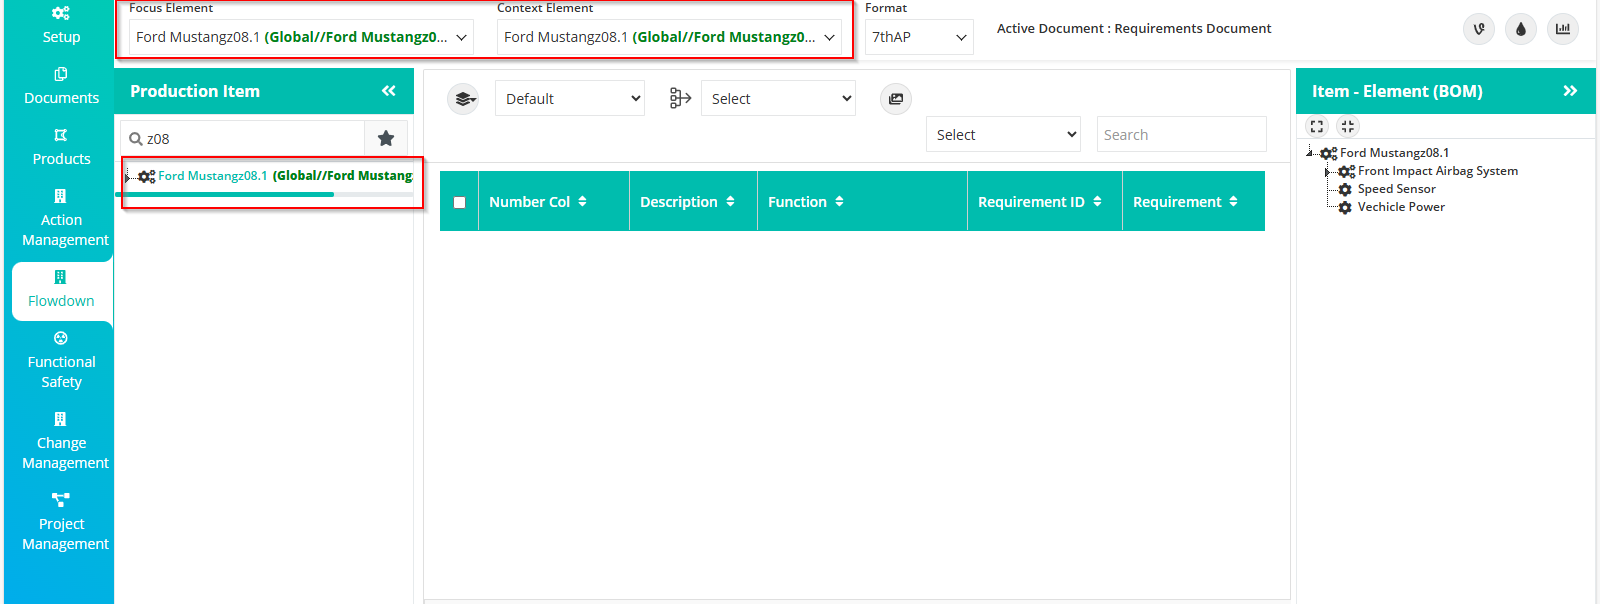The height and width of the screenshot is (604, 1600).
Task: Collapse all nodes with compress icon
Action: [x=1348, y=126]
